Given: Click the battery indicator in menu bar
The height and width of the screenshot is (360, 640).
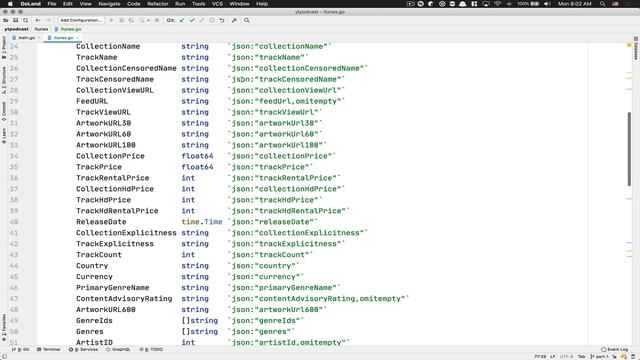Looking at the screenshot, I should click(529, 4).
